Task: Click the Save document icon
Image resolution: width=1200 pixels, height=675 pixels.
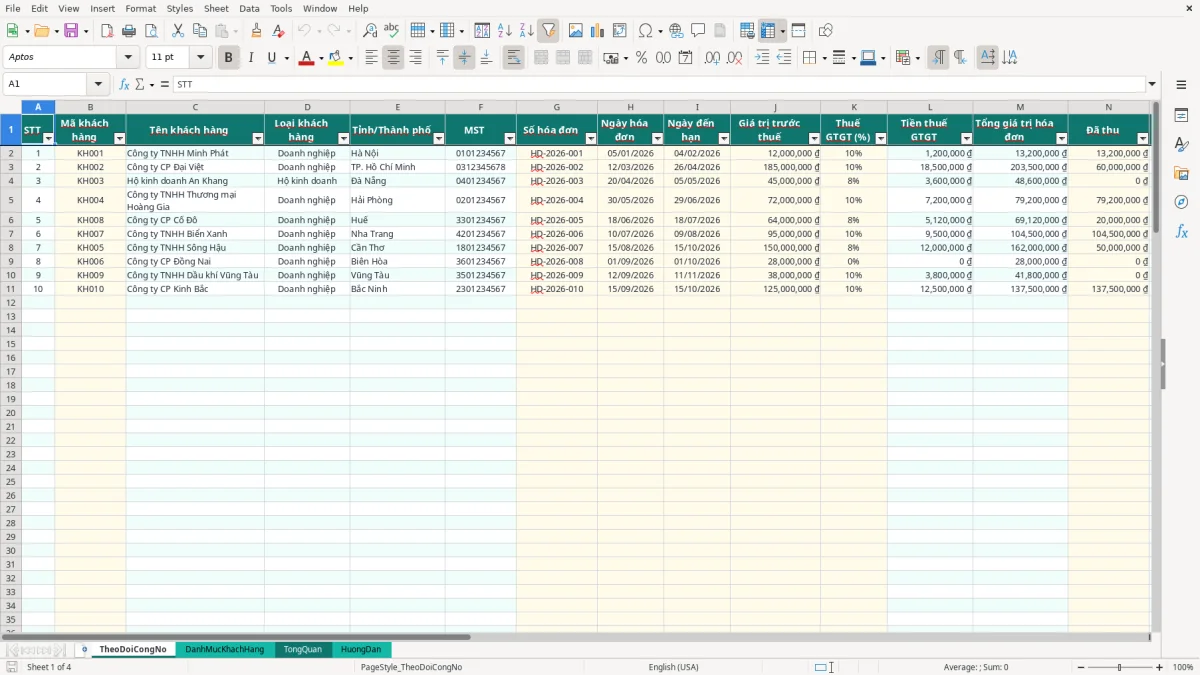Action: tap(71, 31)
